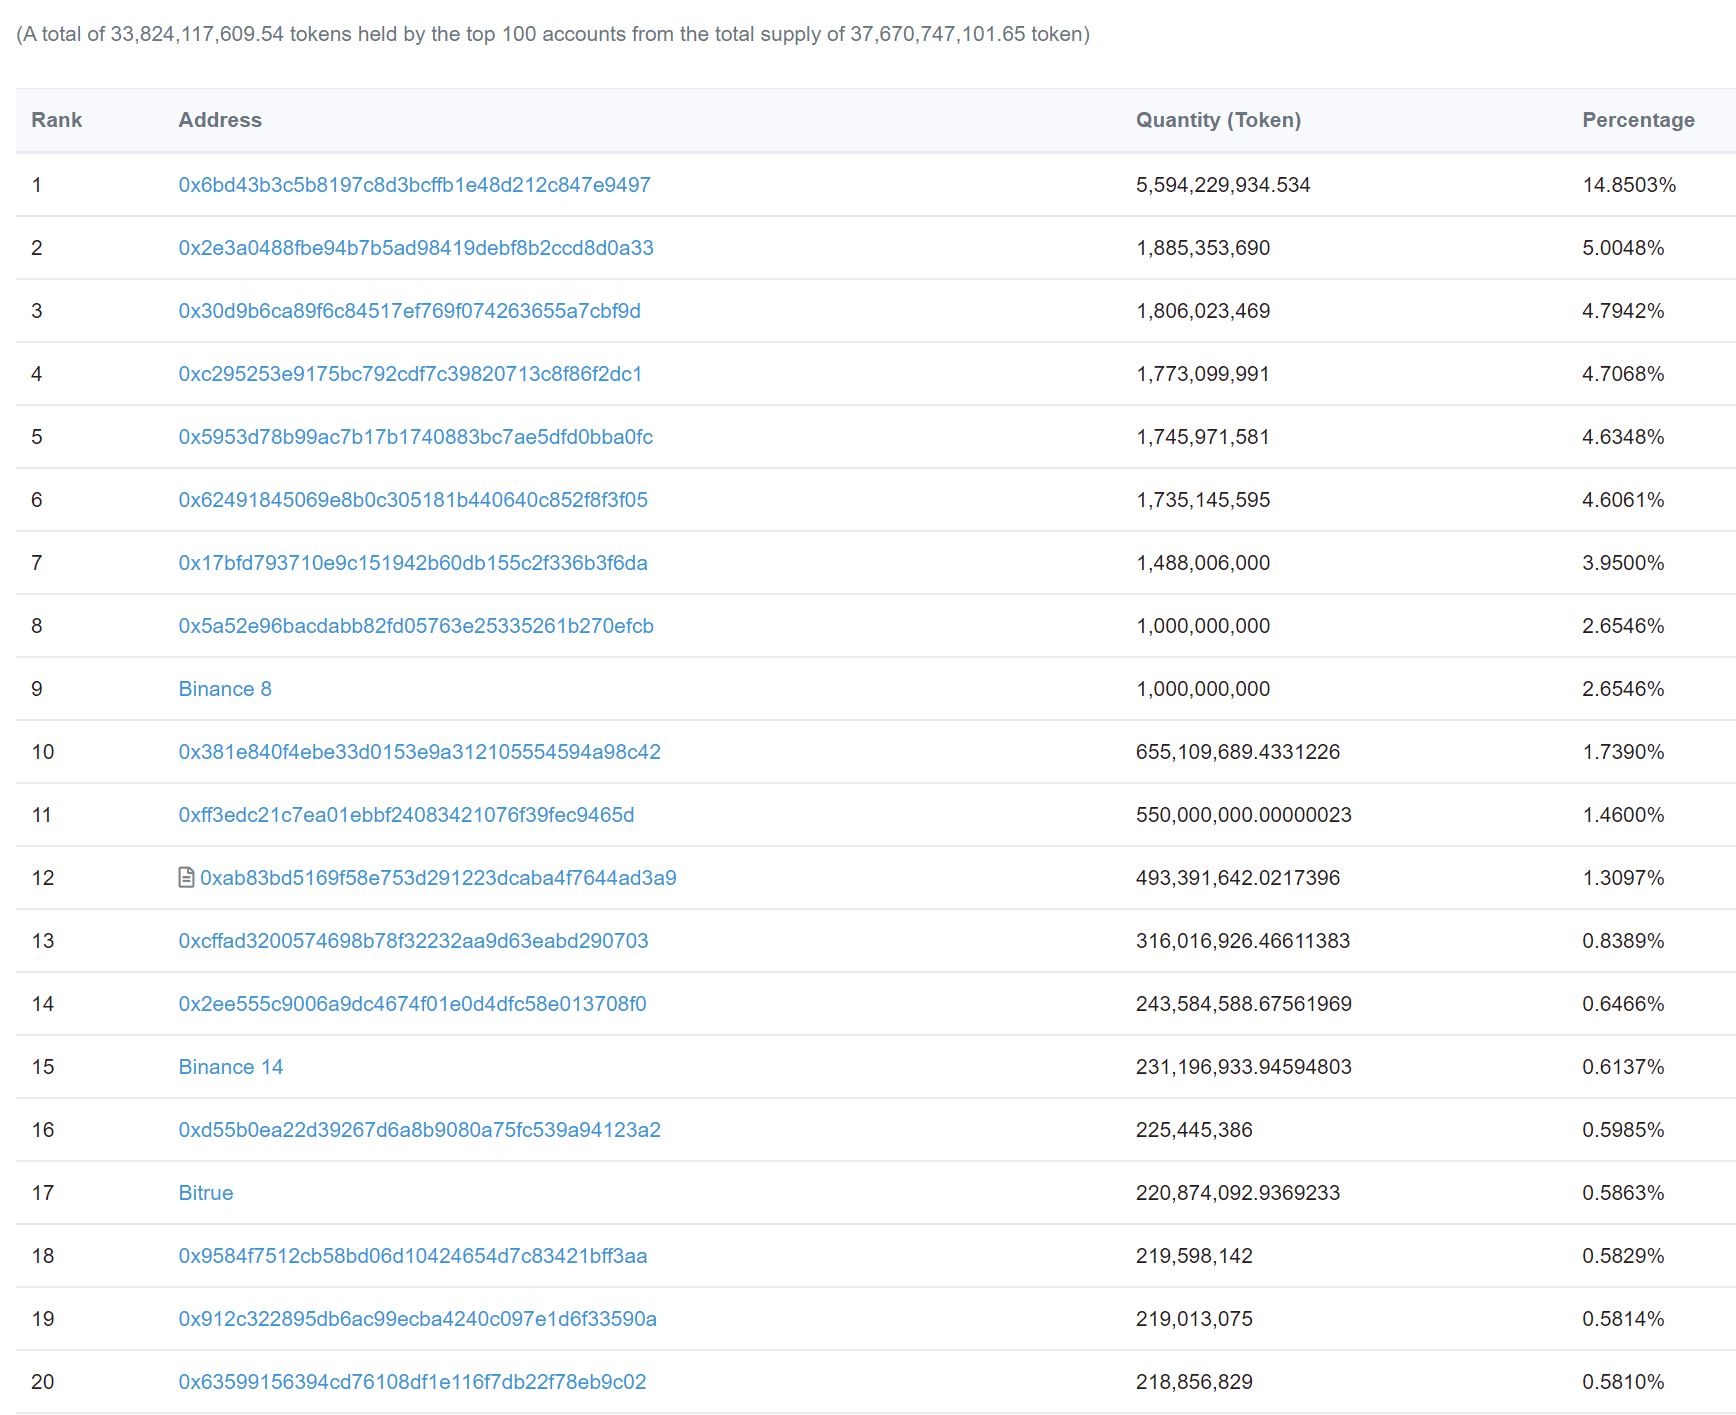Select percentage 4.6061%
Image resolution: width=1736 pixels, height=1415 pixels.
[1623, 500]
